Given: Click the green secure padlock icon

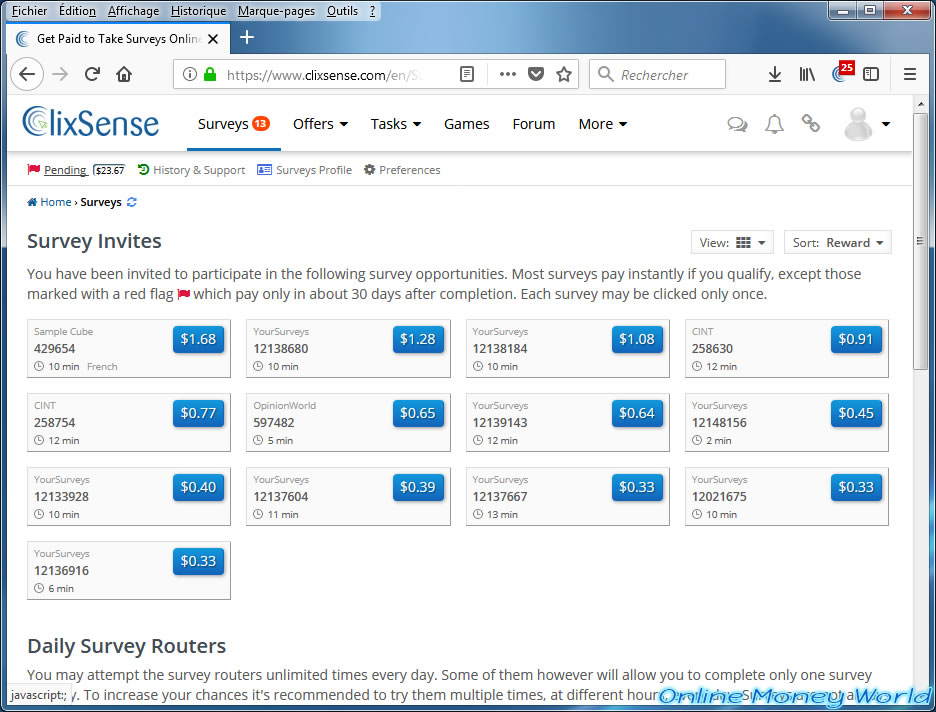Looking at the screenshot, I should pos(210,74).
